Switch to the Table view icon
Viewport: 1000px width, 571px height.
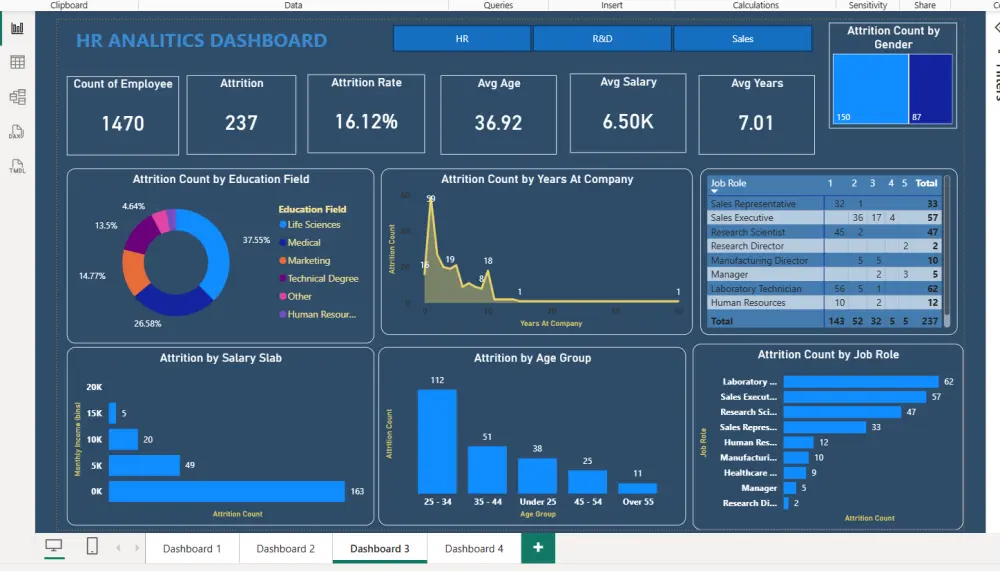[x=17, y=63]
